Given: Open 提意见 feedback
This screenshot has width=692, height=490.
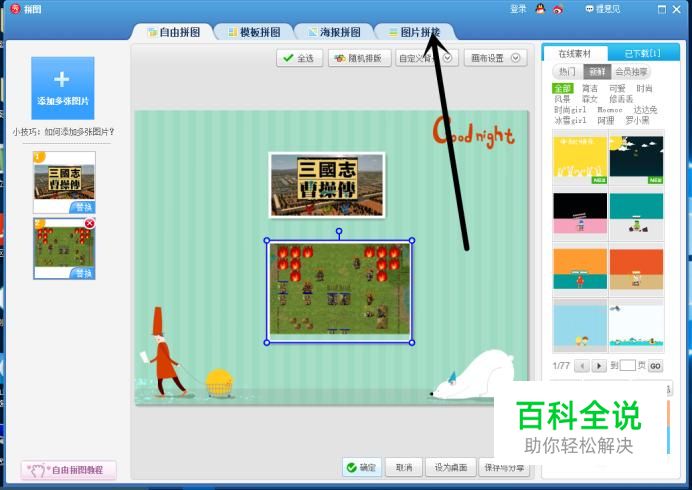Looking at the screenshot, I should pyautogui.click(x=603, y=9).
